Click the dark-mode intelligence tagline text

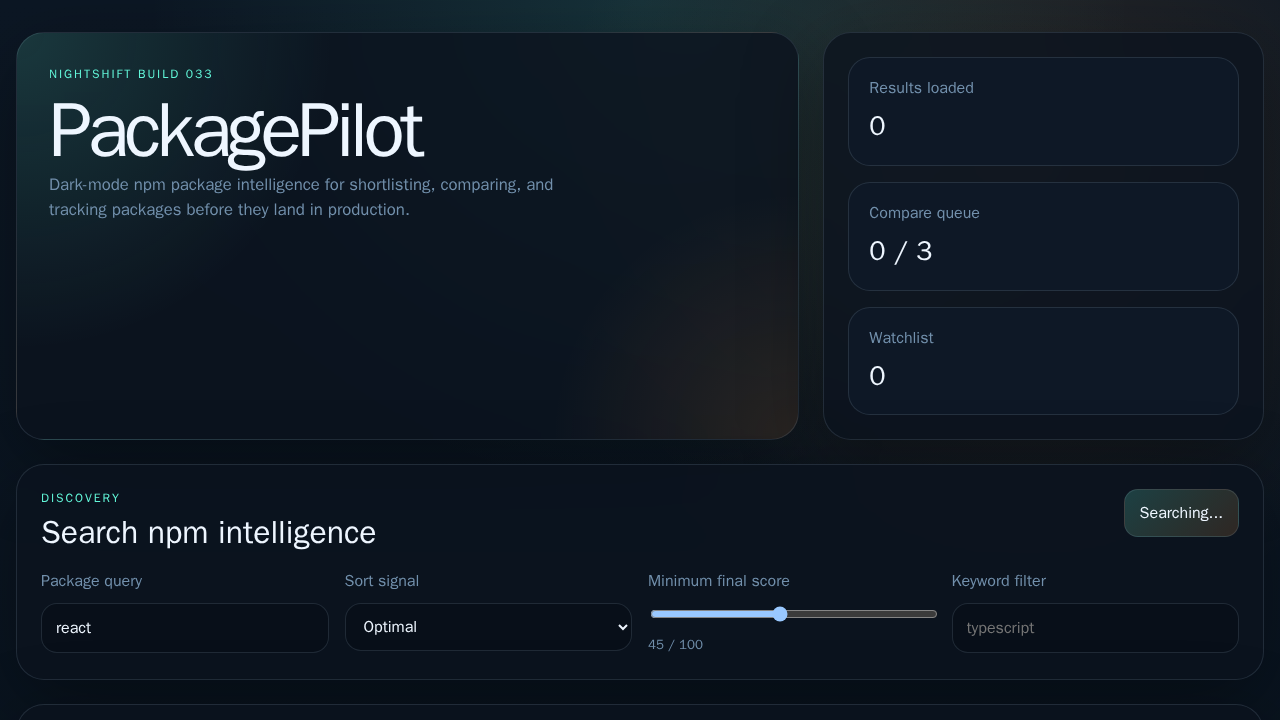[x=301, y=197]
